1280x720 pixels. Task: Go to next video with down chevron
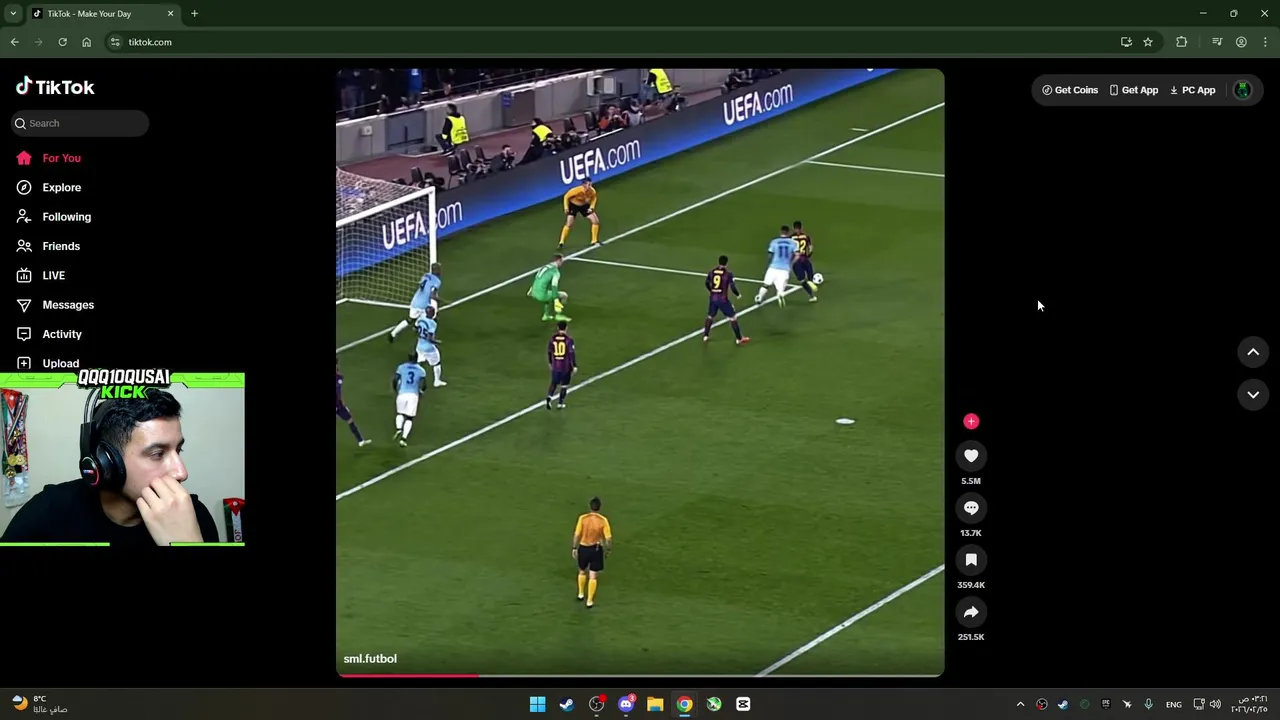pyautogui.click(x=1253, y=395)
